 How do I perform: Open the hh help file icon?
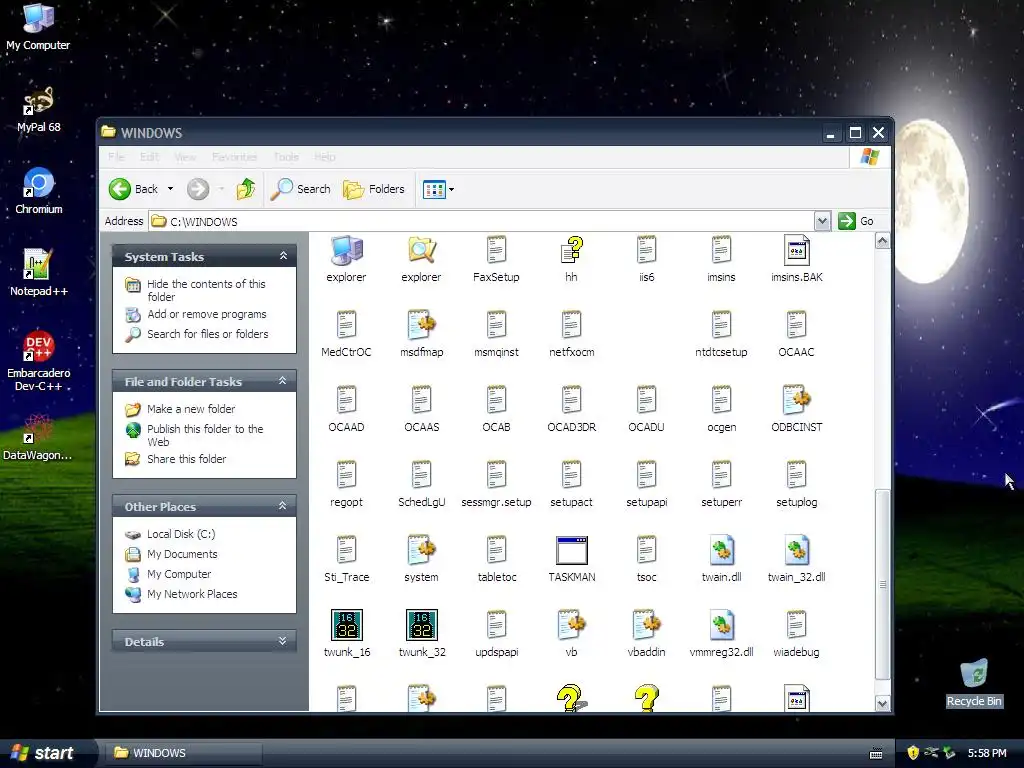571,251
